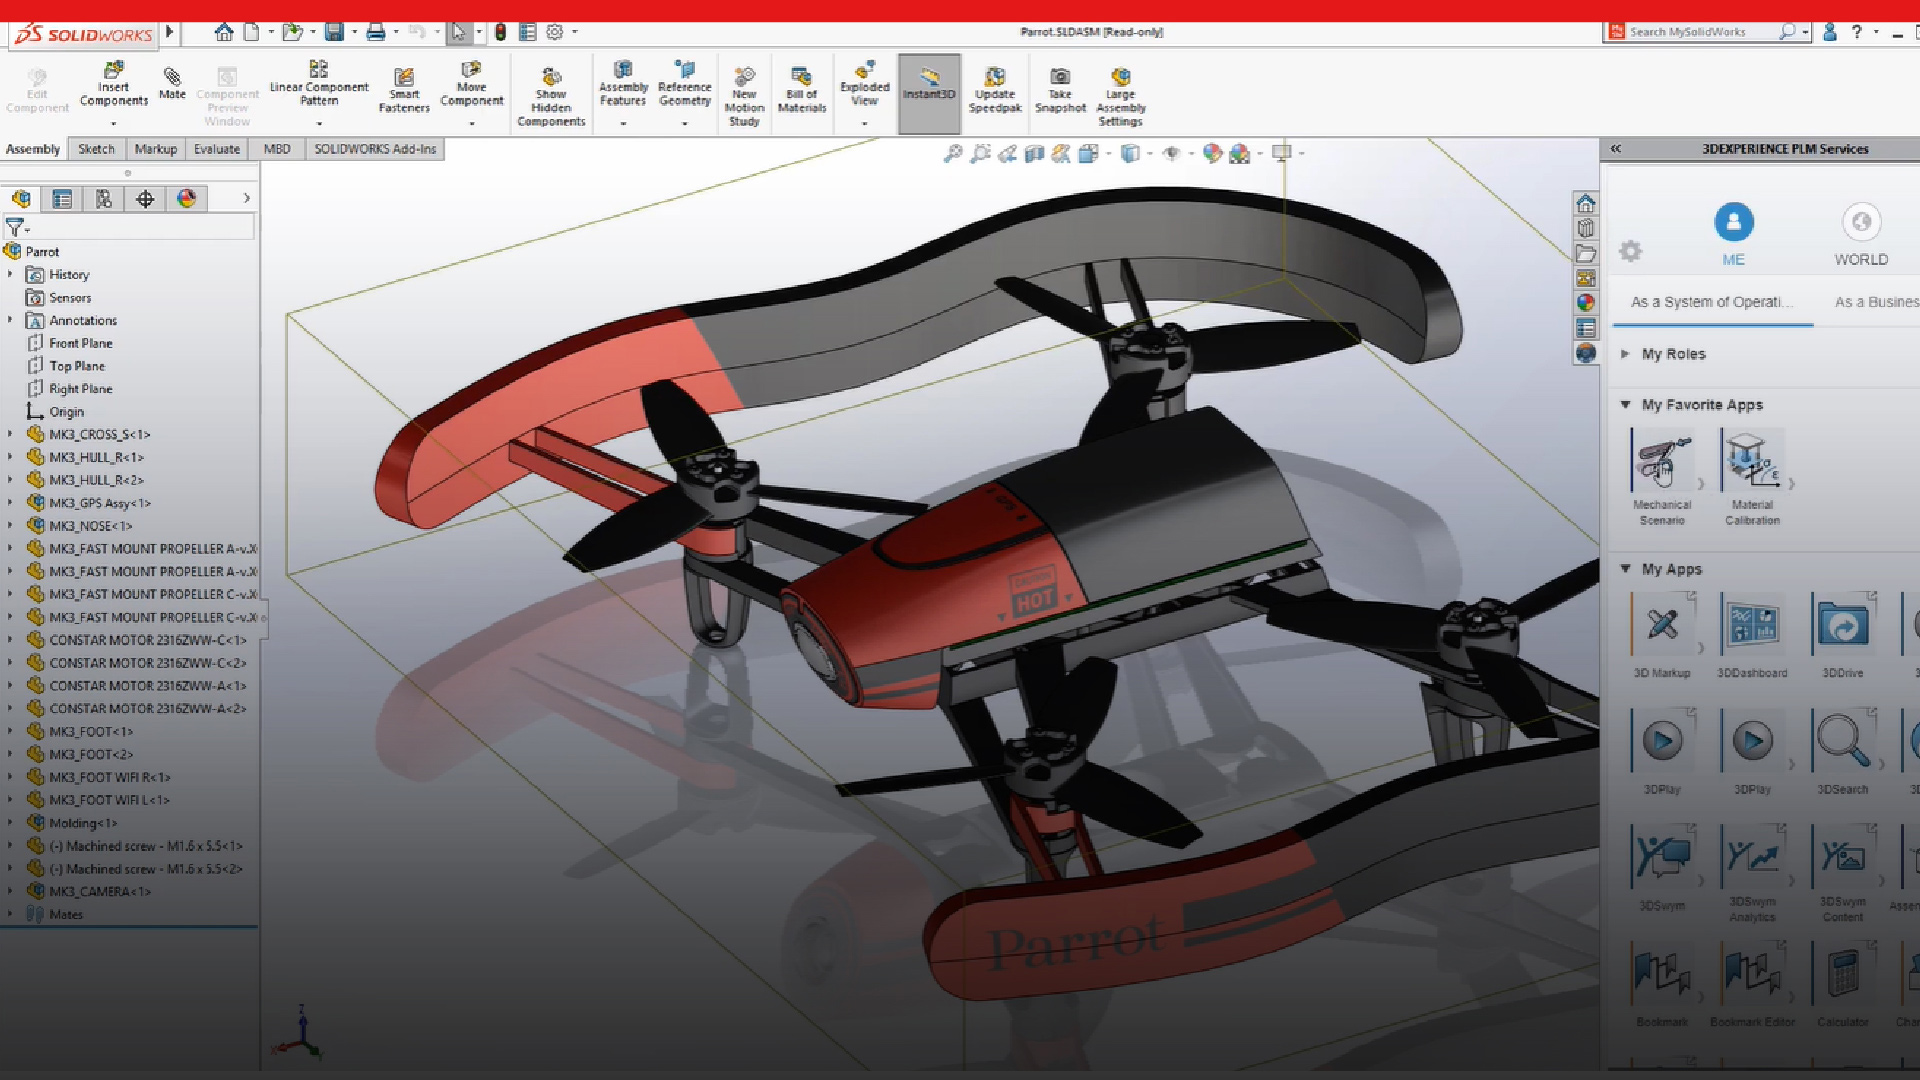Click Insert Components tool

point(113,84)
